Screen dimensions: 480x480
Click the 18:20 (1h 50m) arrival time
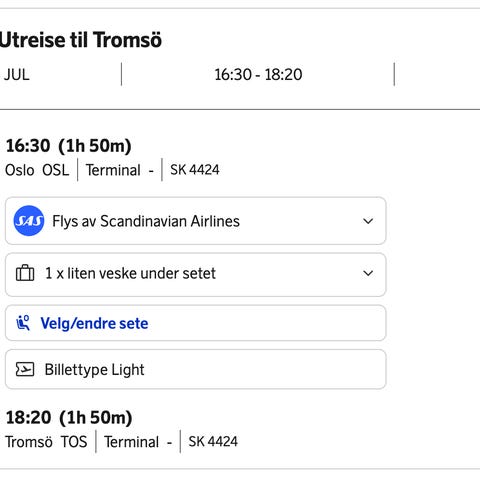[x=69, y=417]
